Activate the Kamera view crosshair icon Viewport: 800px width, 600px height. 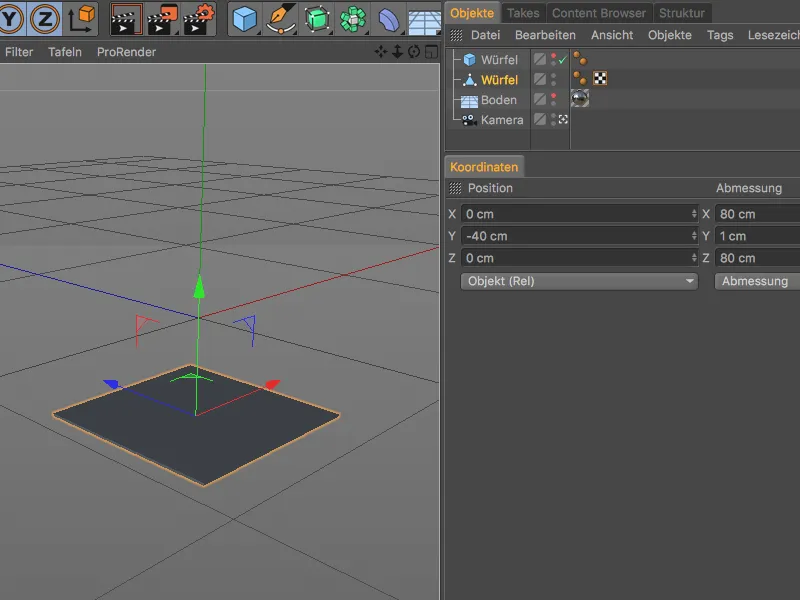(x=563, y=119)
